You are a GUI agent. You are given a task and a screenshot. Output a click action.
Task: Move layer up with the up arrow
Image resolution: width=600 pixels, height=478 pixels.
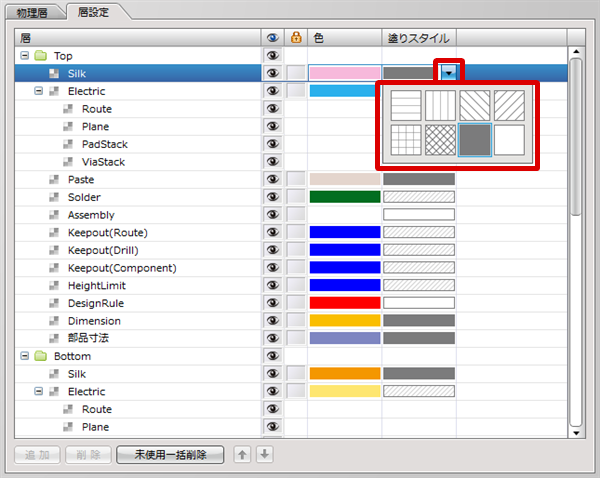pos(242,455)
